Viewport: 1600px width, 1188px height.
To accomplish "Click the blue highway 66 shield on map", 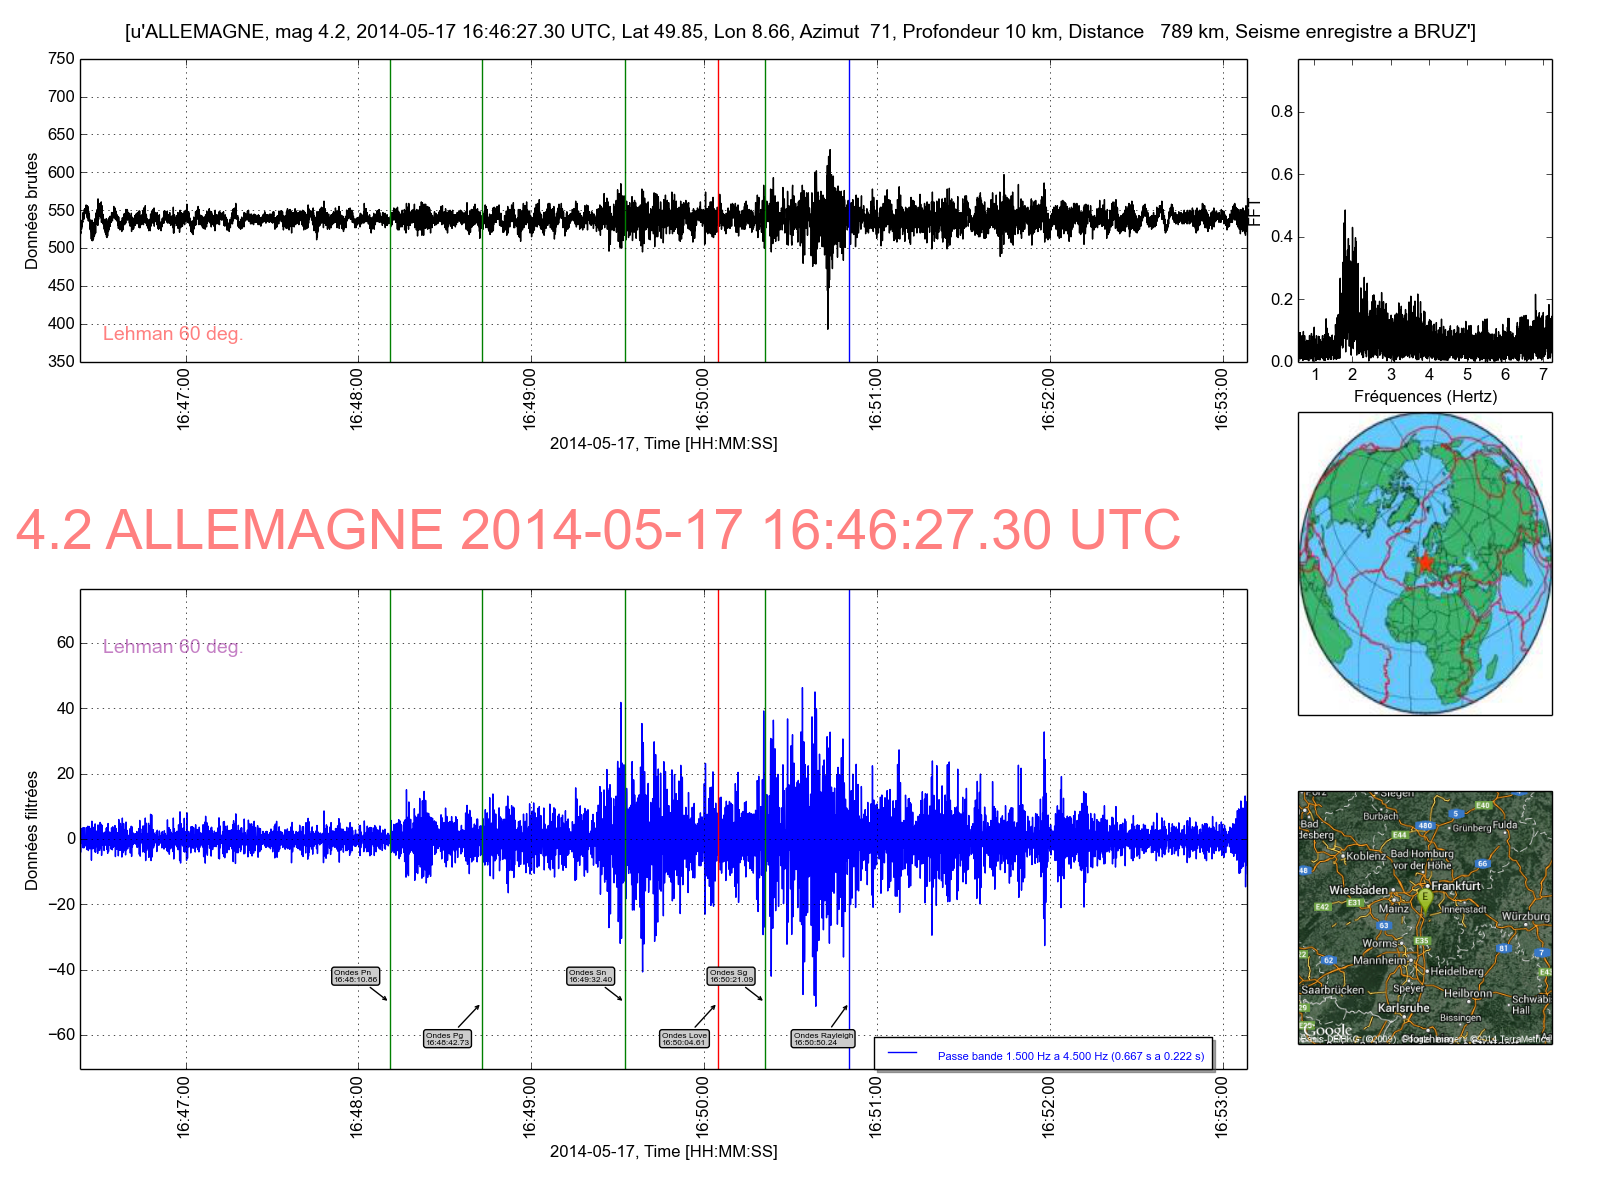I will pos(1482,863).
